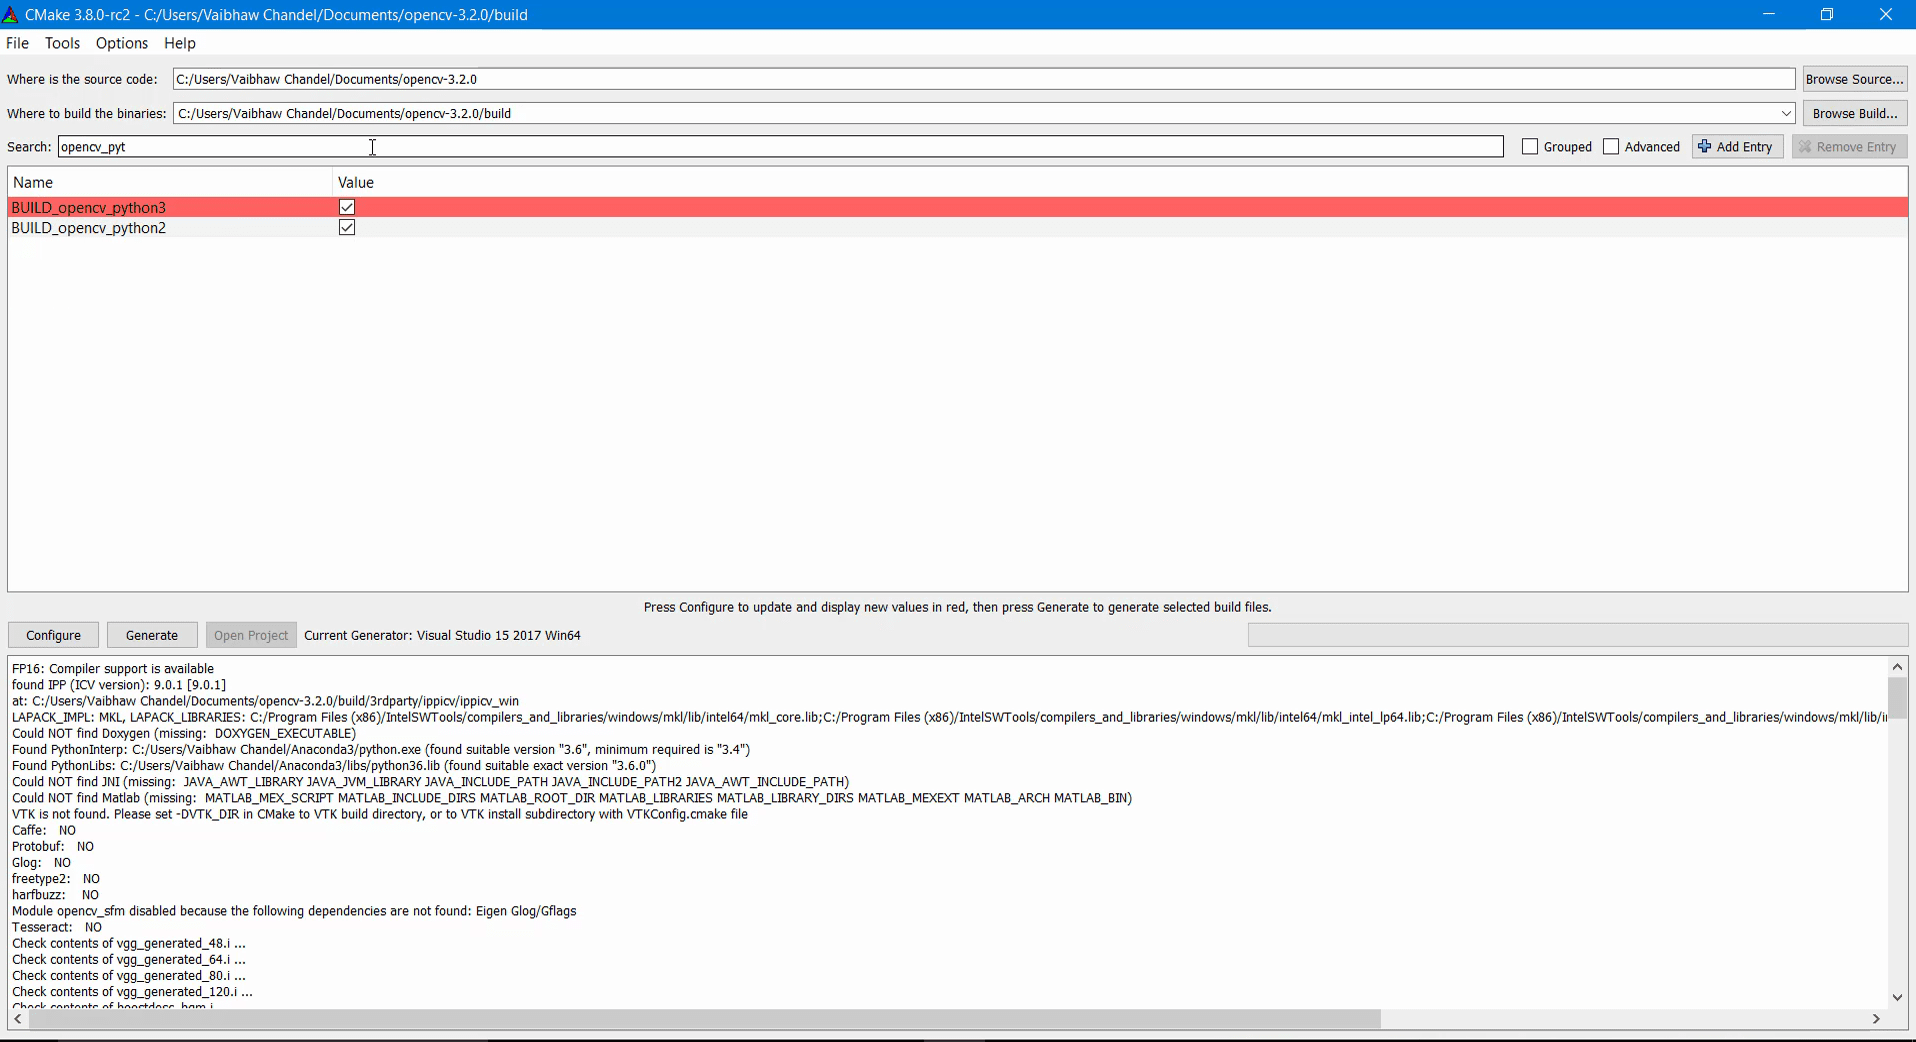The height and width of the screenshot is (1042, 1916).
Task: Open the Tools menu
Action: click(x=62, y=43)
